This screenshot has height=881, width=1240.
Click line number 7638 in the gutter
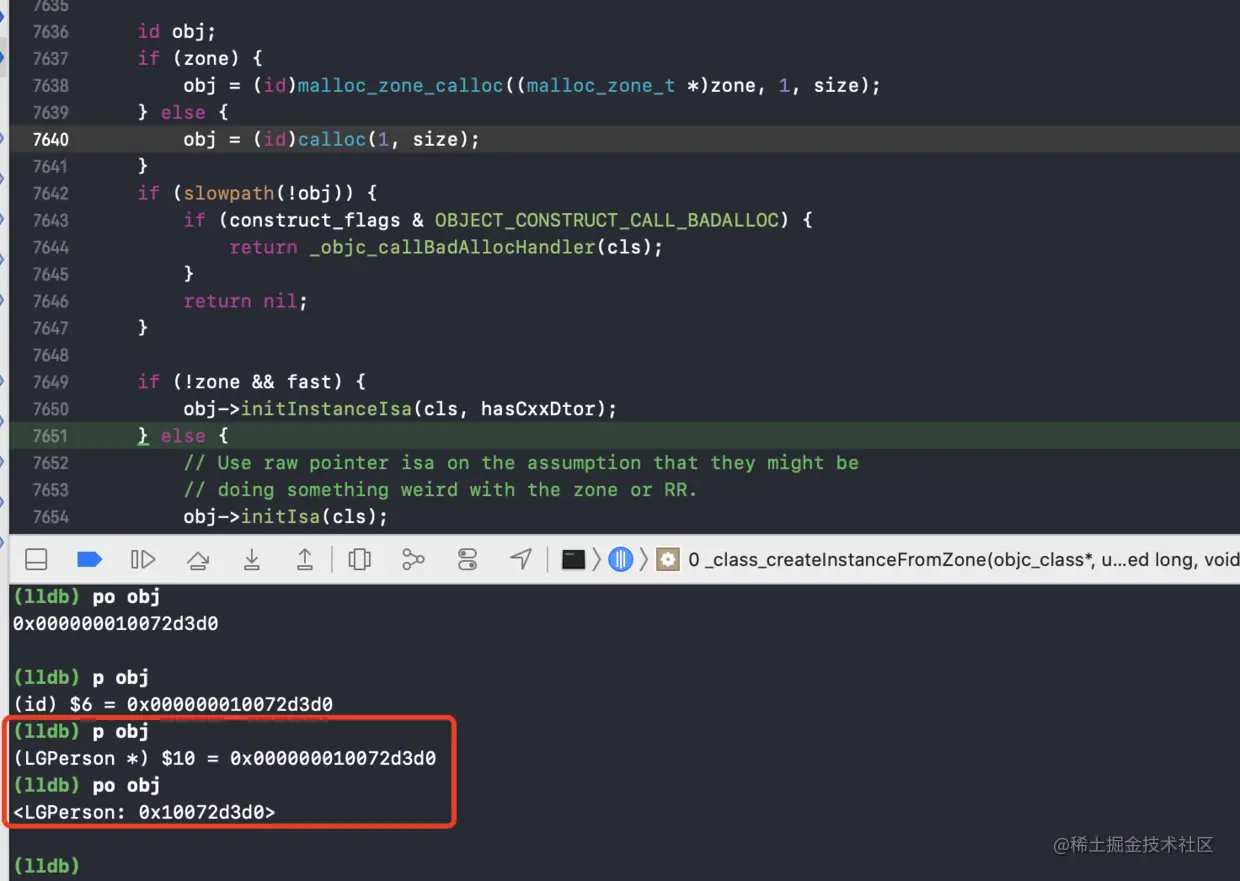point(50,85)
